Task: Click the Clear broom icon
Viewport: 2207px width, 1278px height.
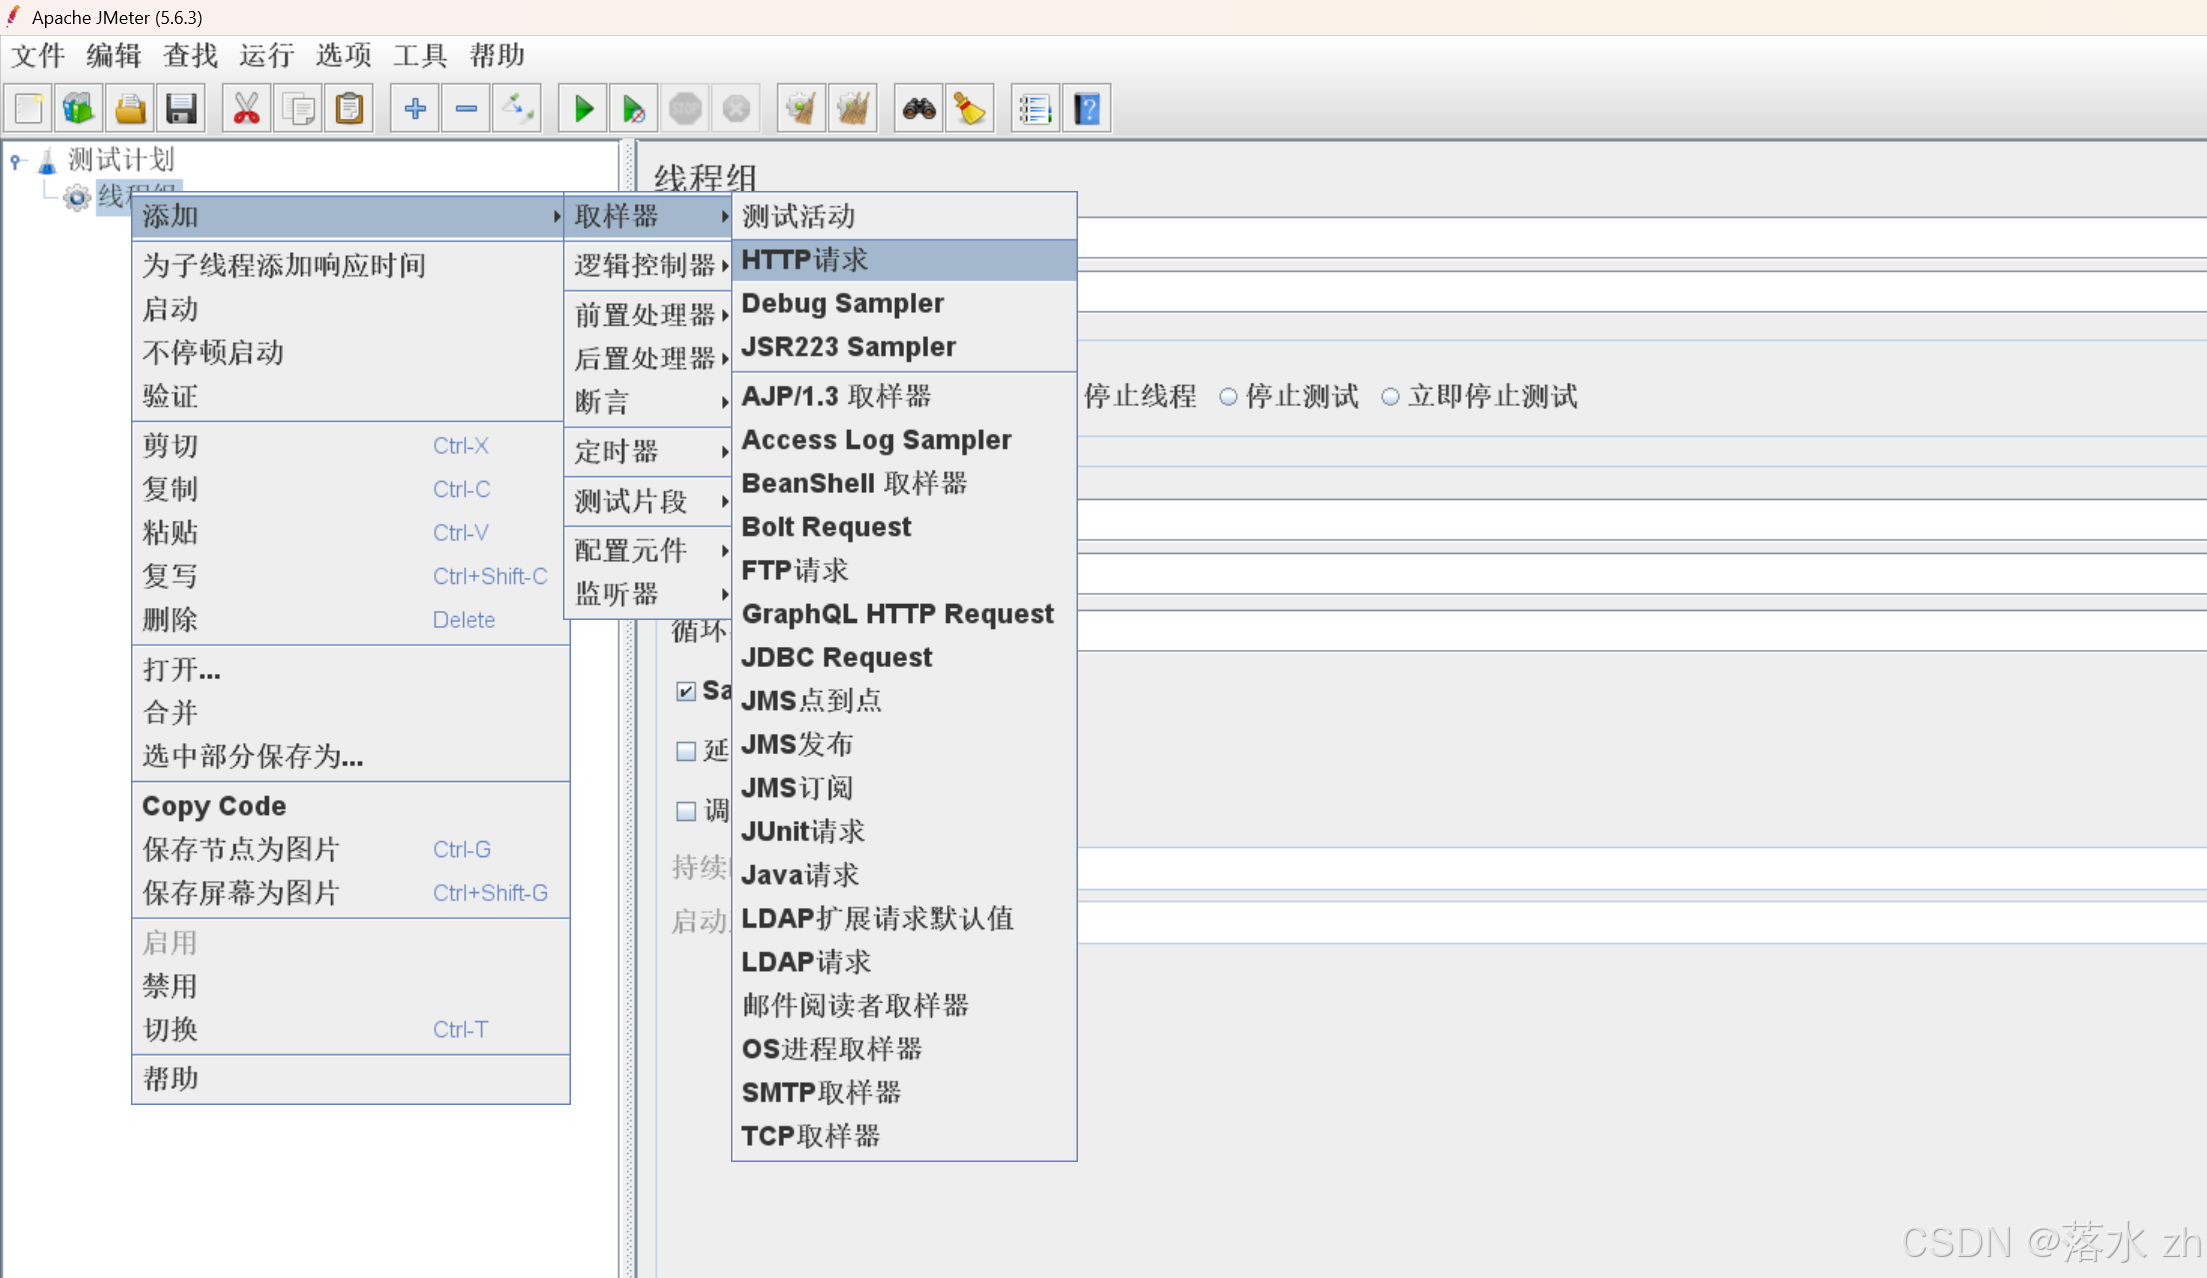Action: pos(802,108)
